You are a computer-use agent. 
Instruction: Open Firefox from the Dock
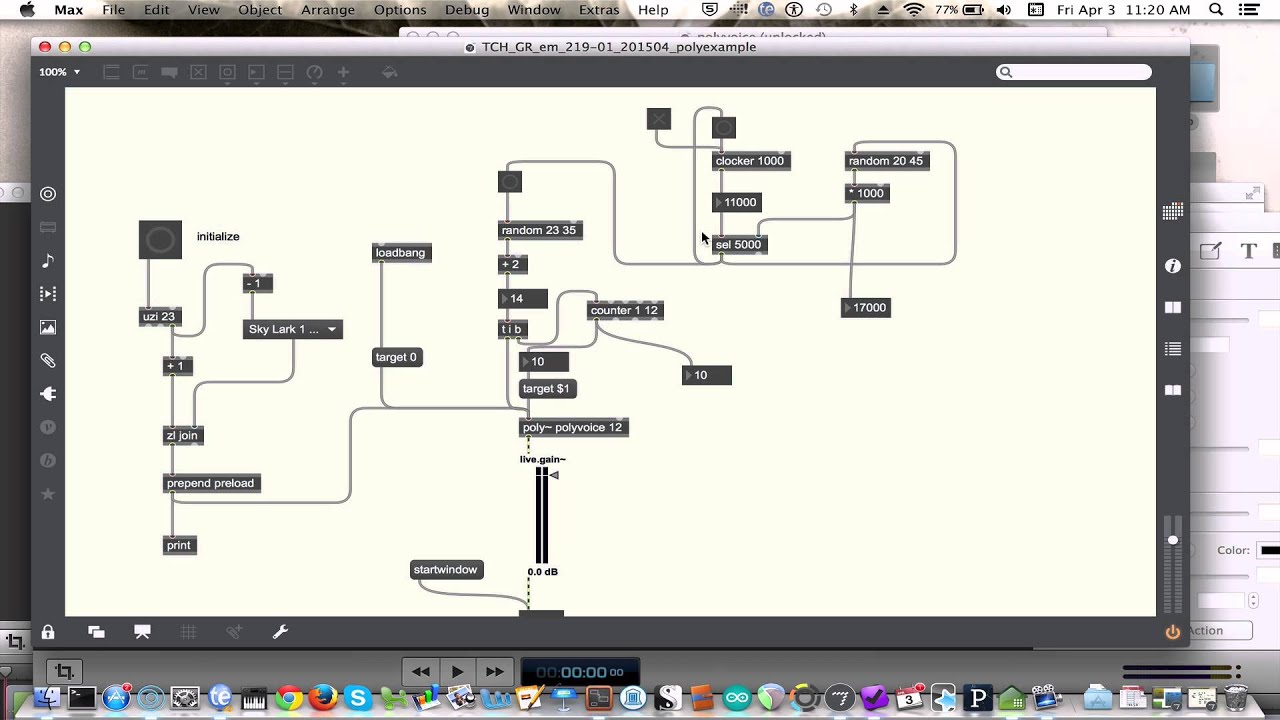point(323,698)
